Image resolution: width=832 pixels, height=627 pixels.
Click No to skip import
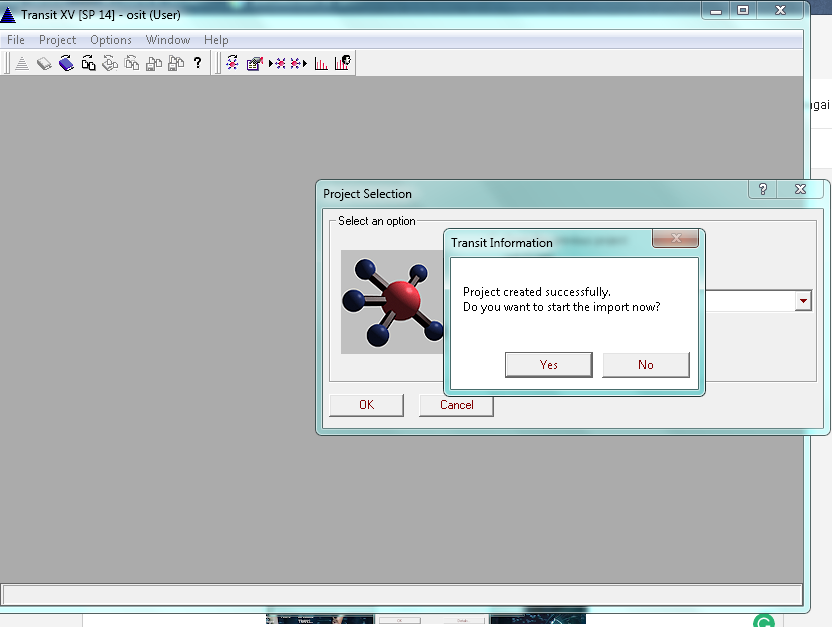click(646, 364)
